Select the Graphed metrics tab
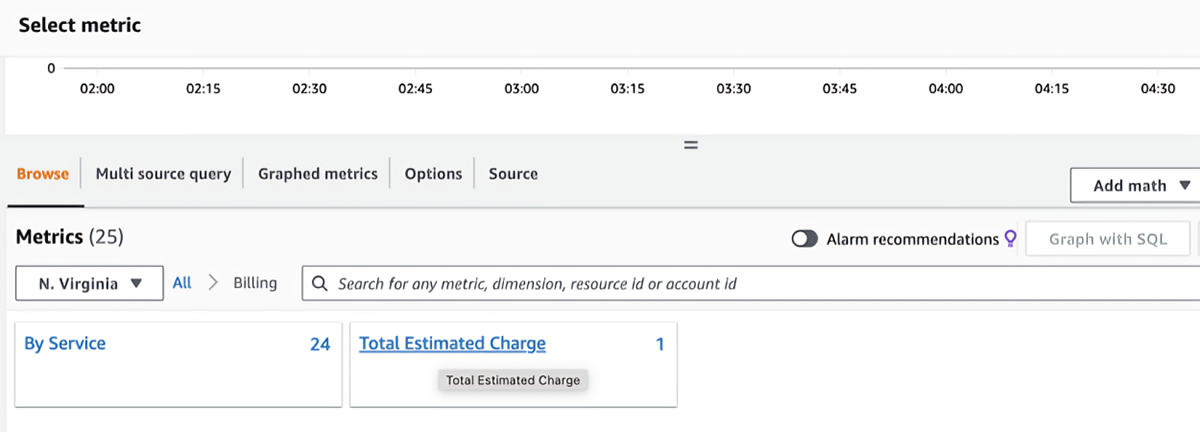Image resolution: width=1200 pixels, height=432 pixels. (318, 174)
